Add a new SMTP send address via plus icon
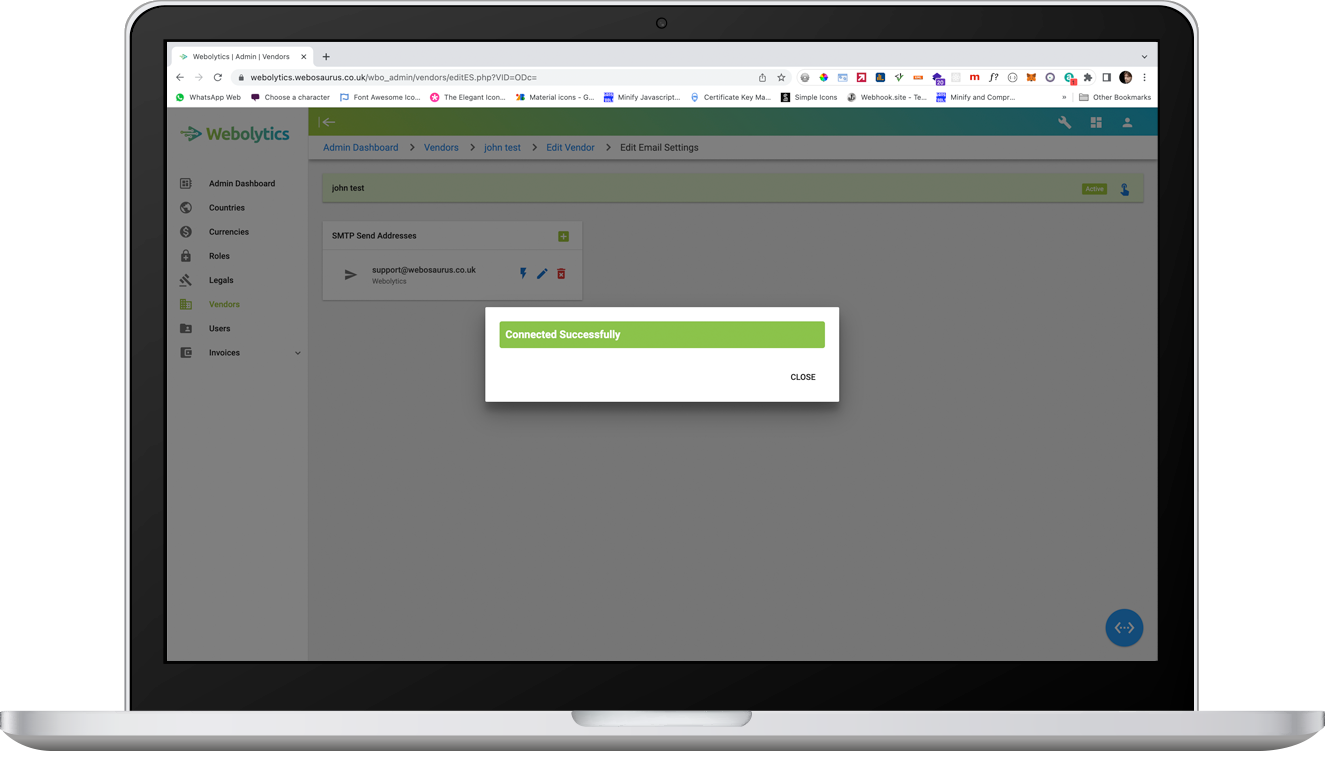The image size is (1325, 780). pos(563,236)
